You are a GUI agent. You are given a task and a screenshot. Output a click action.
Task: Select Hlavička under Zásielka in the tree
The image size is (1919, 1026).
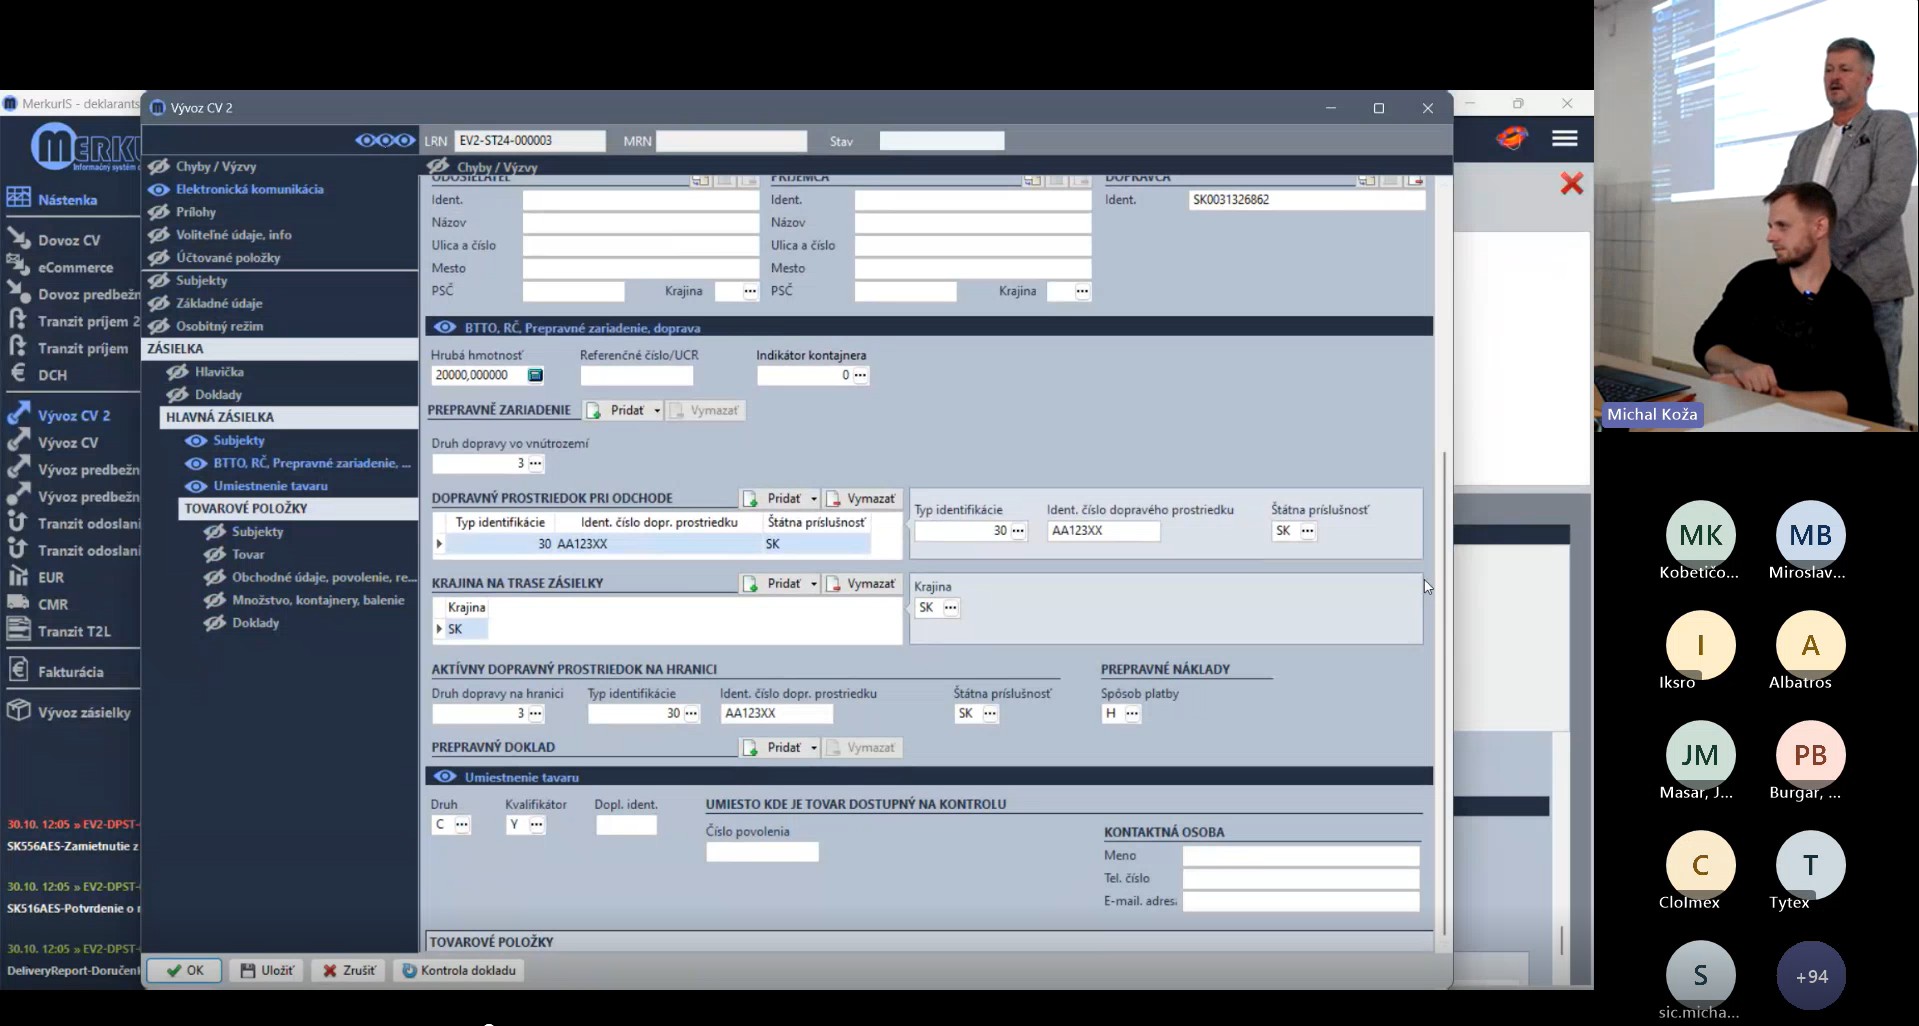pyautogui.click(x=219, y=372)
